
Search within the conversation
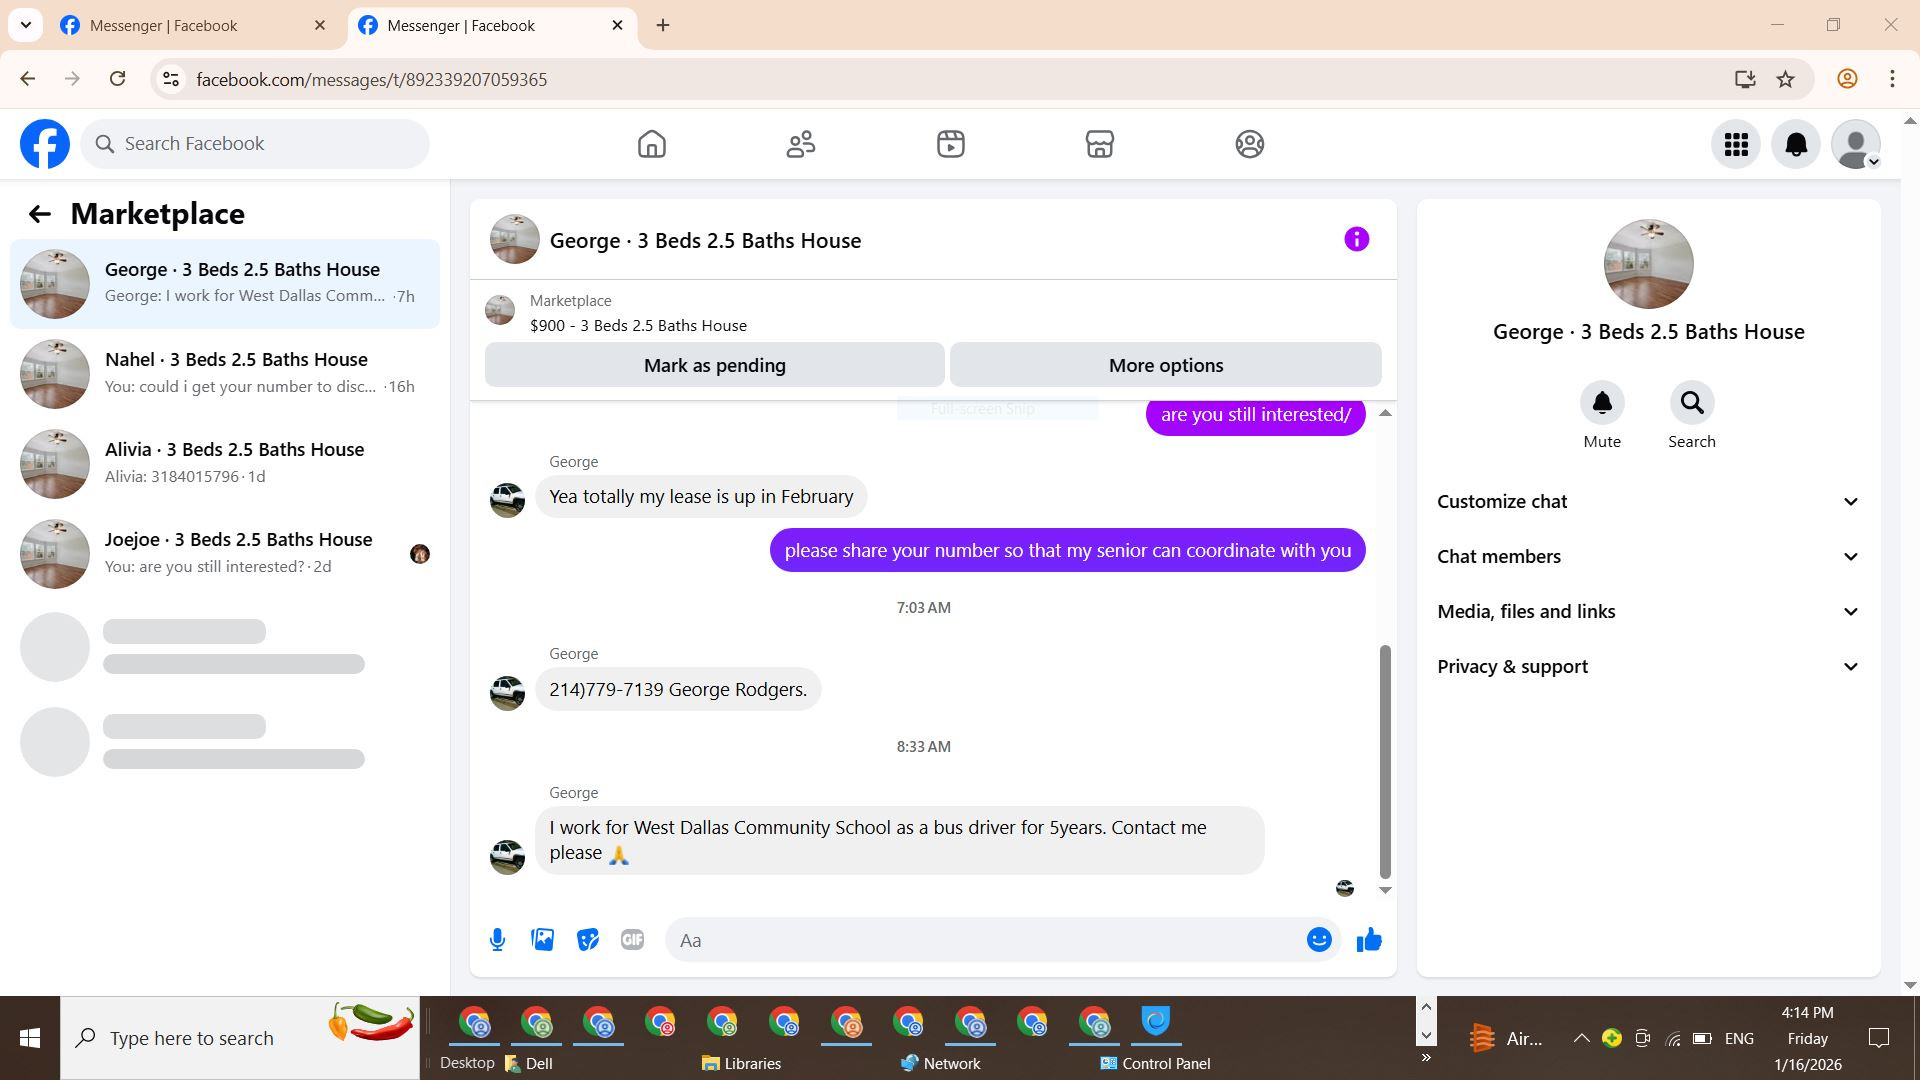(x=1691, y=403)
